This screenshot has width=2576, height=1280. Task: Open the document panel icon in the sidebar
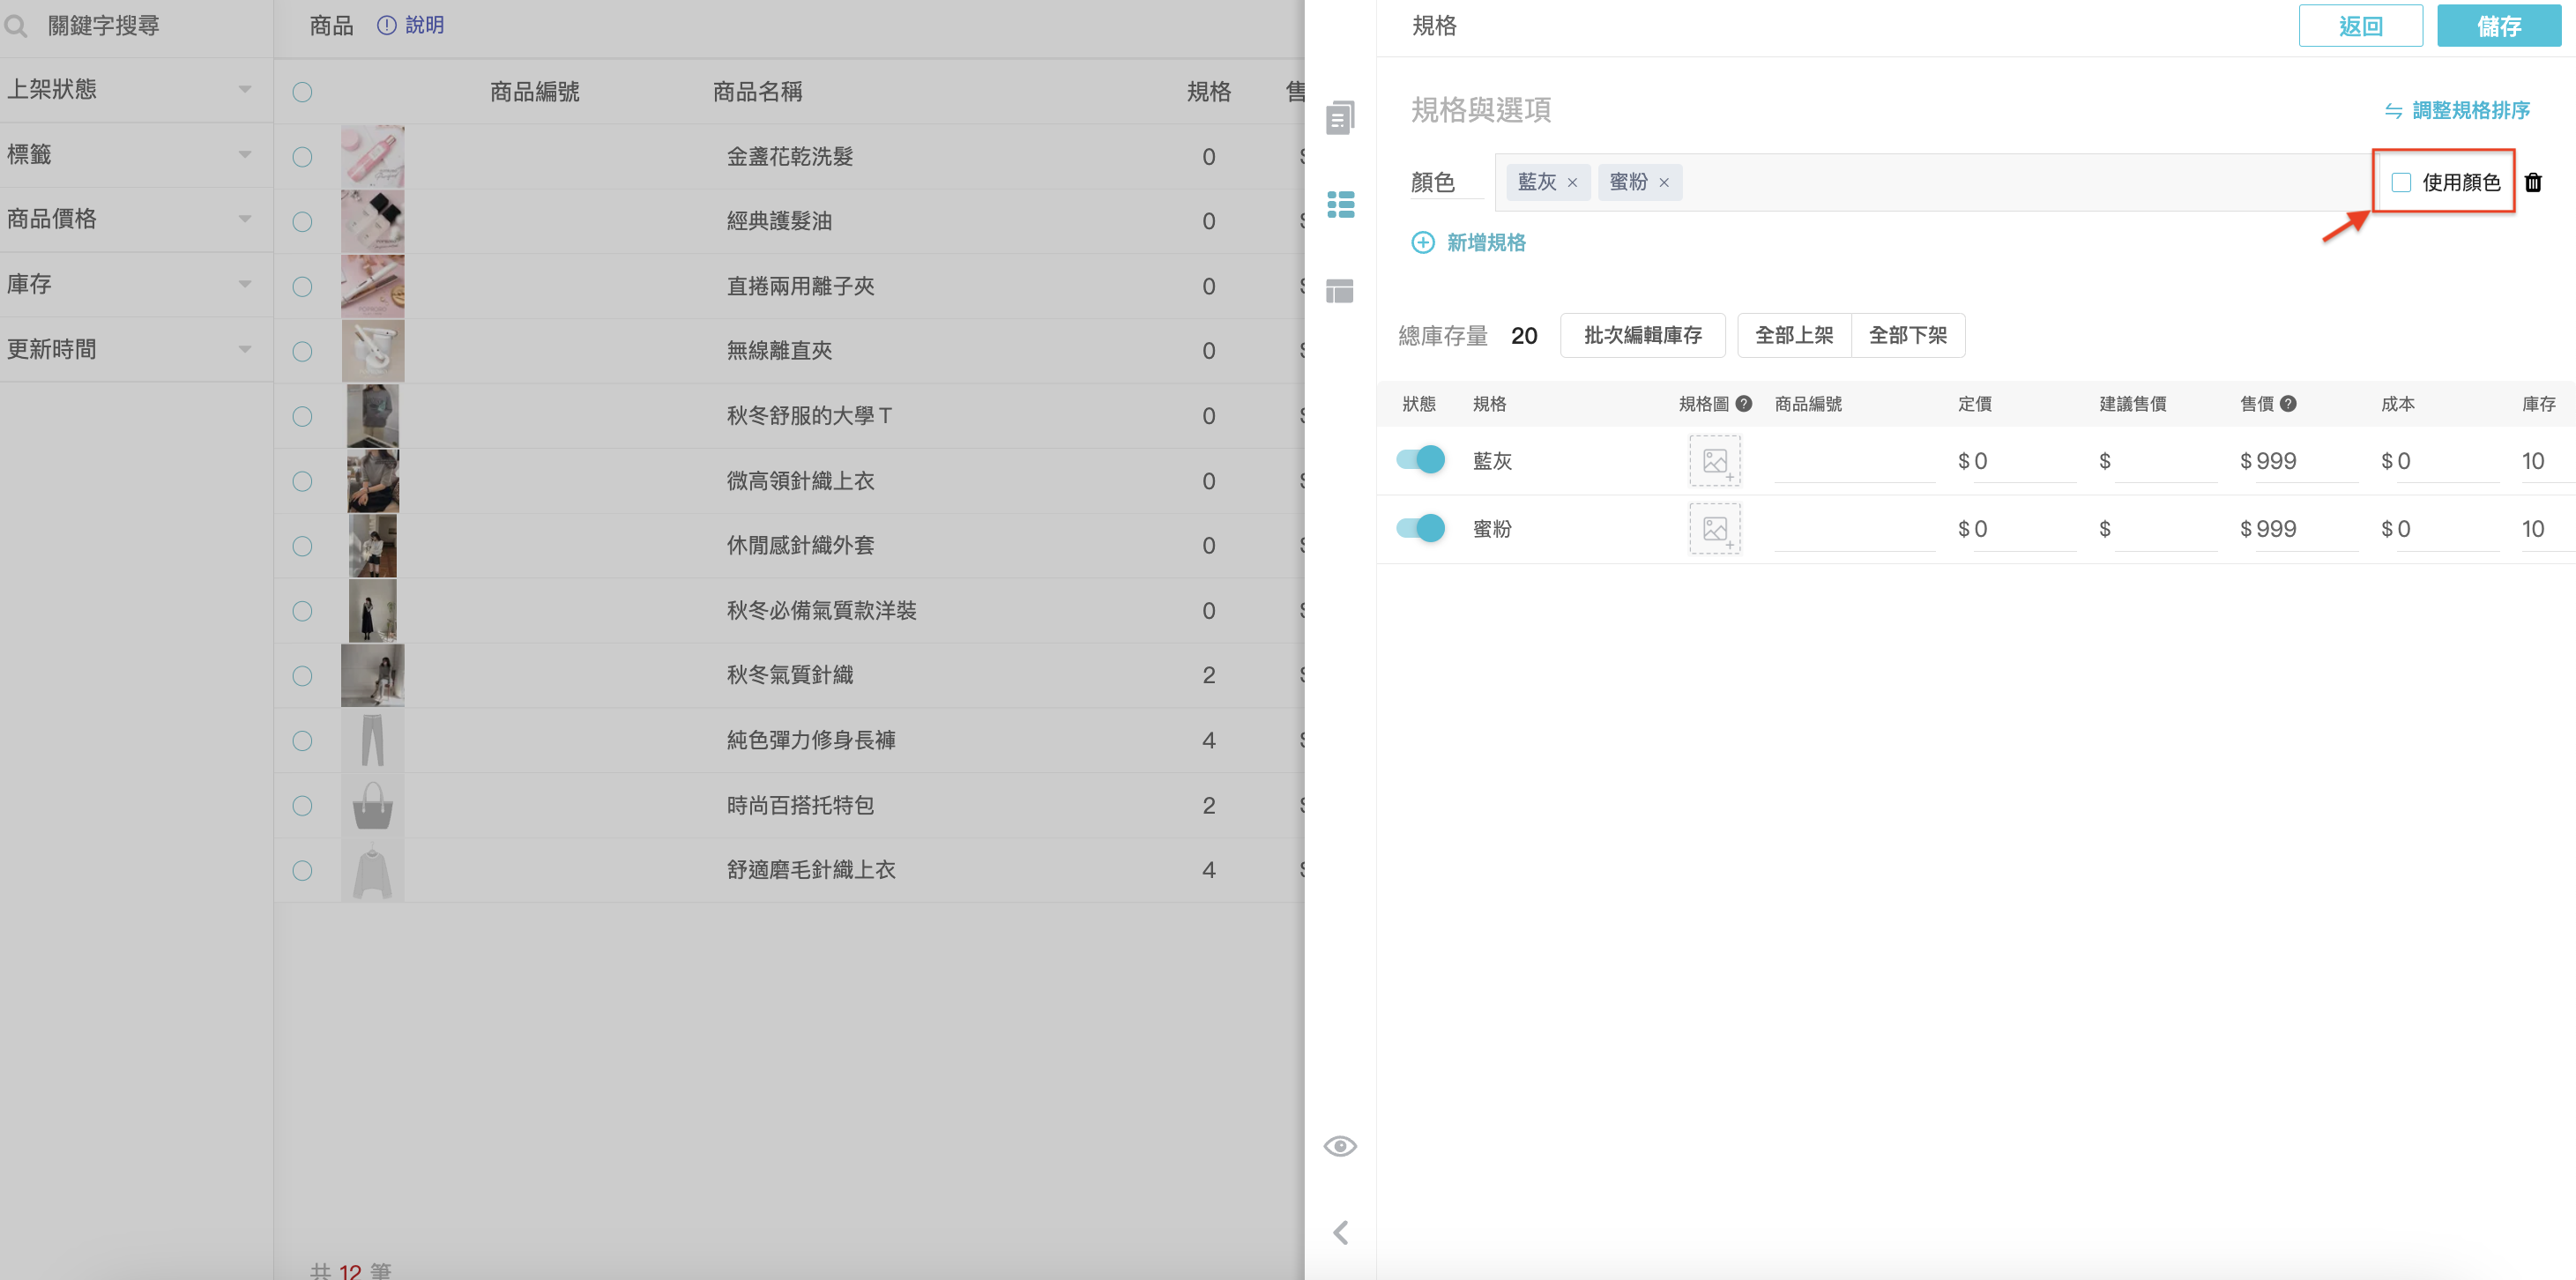point(1340,118)
